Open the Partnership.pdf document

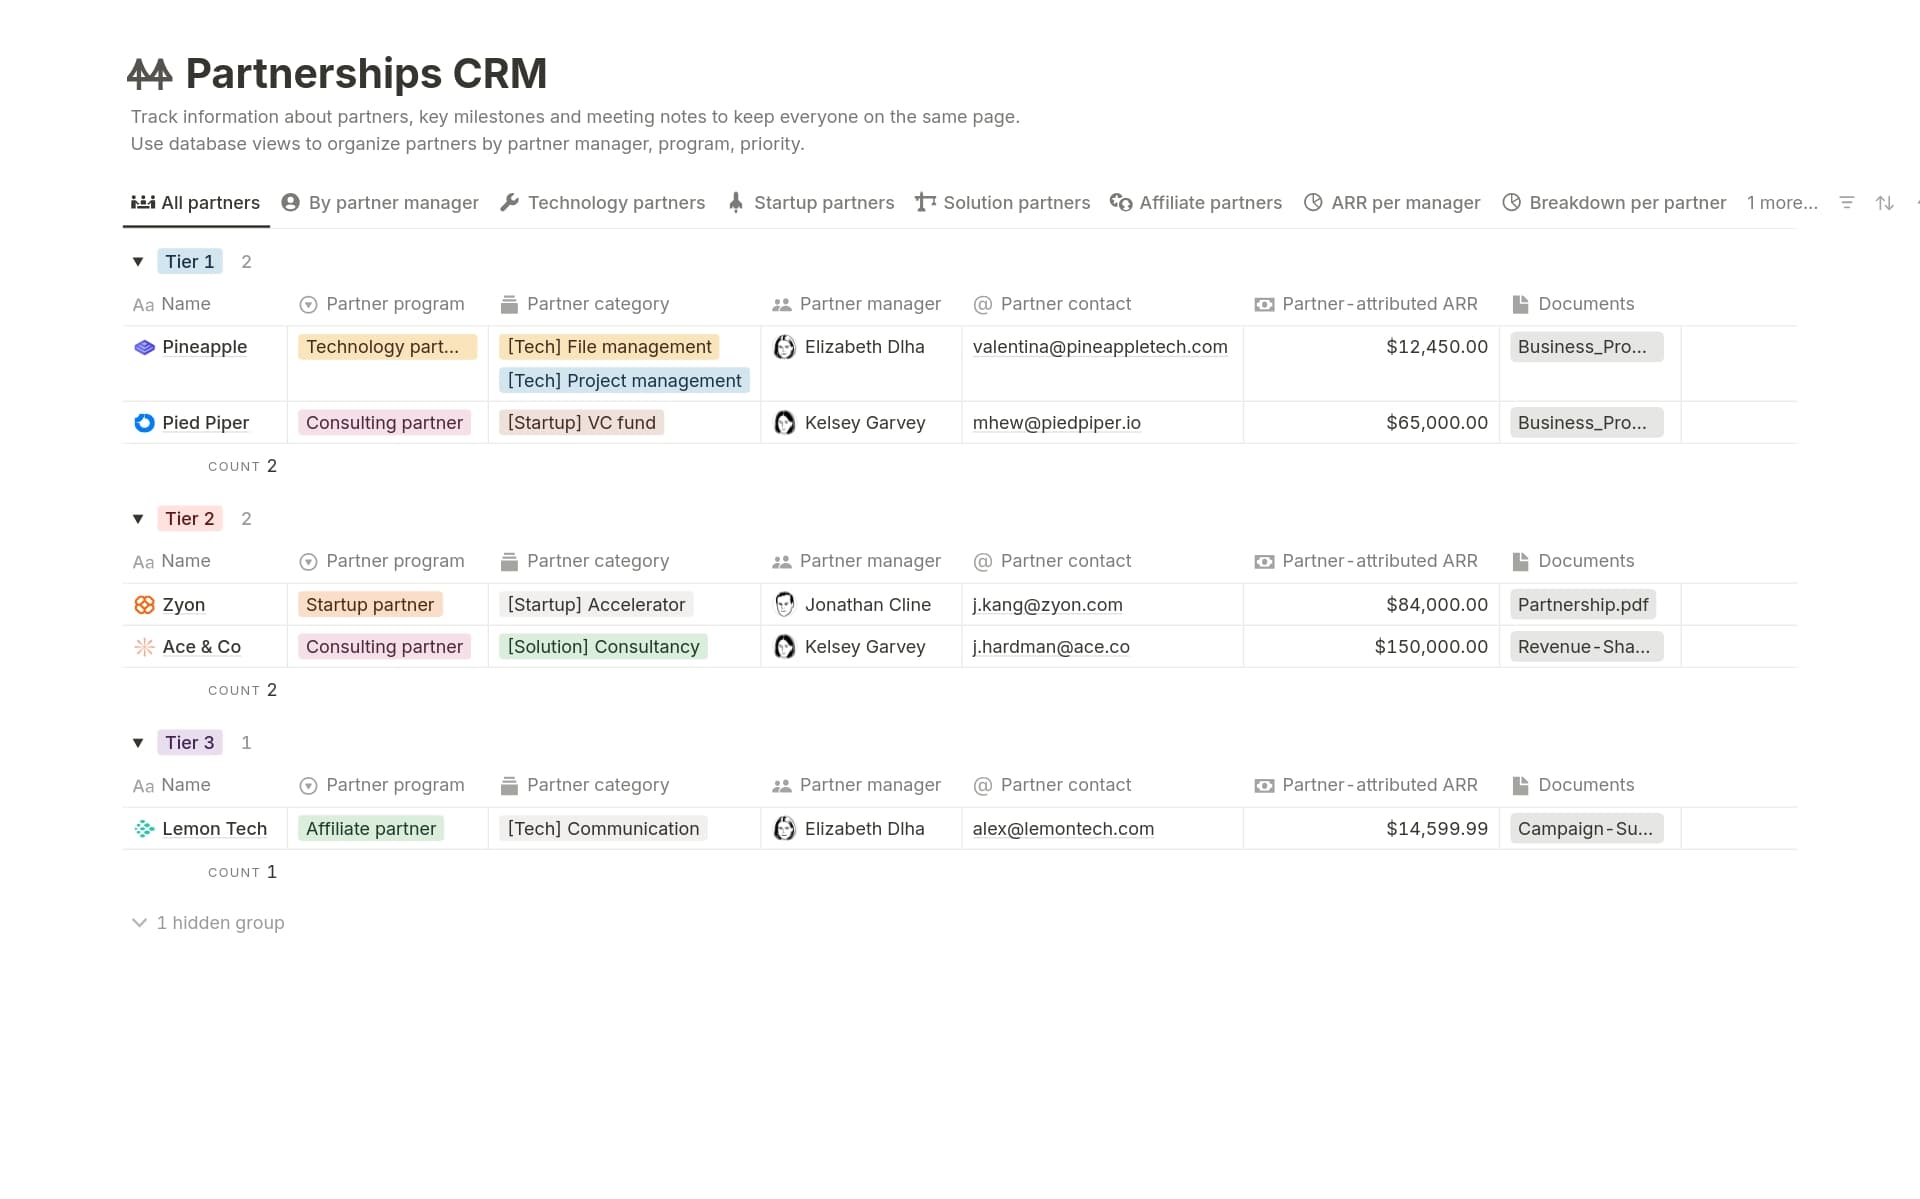[x=1582, y=605]
